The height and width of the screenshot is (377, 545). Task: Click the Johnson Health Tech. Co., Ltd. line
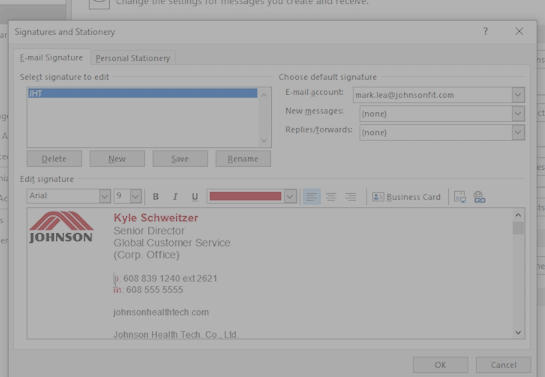click(176, 334)
